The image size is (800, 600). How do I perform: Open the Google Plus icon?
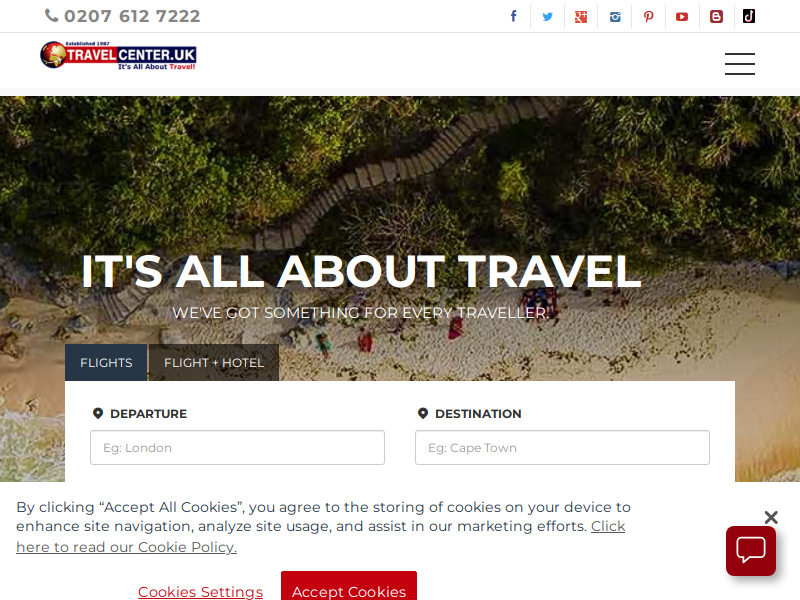click(581, 17)
